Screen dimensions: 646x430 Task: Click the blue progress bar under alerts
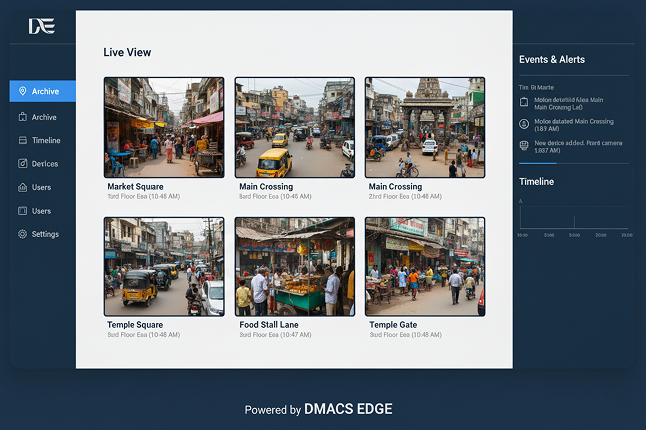[538, 164]
